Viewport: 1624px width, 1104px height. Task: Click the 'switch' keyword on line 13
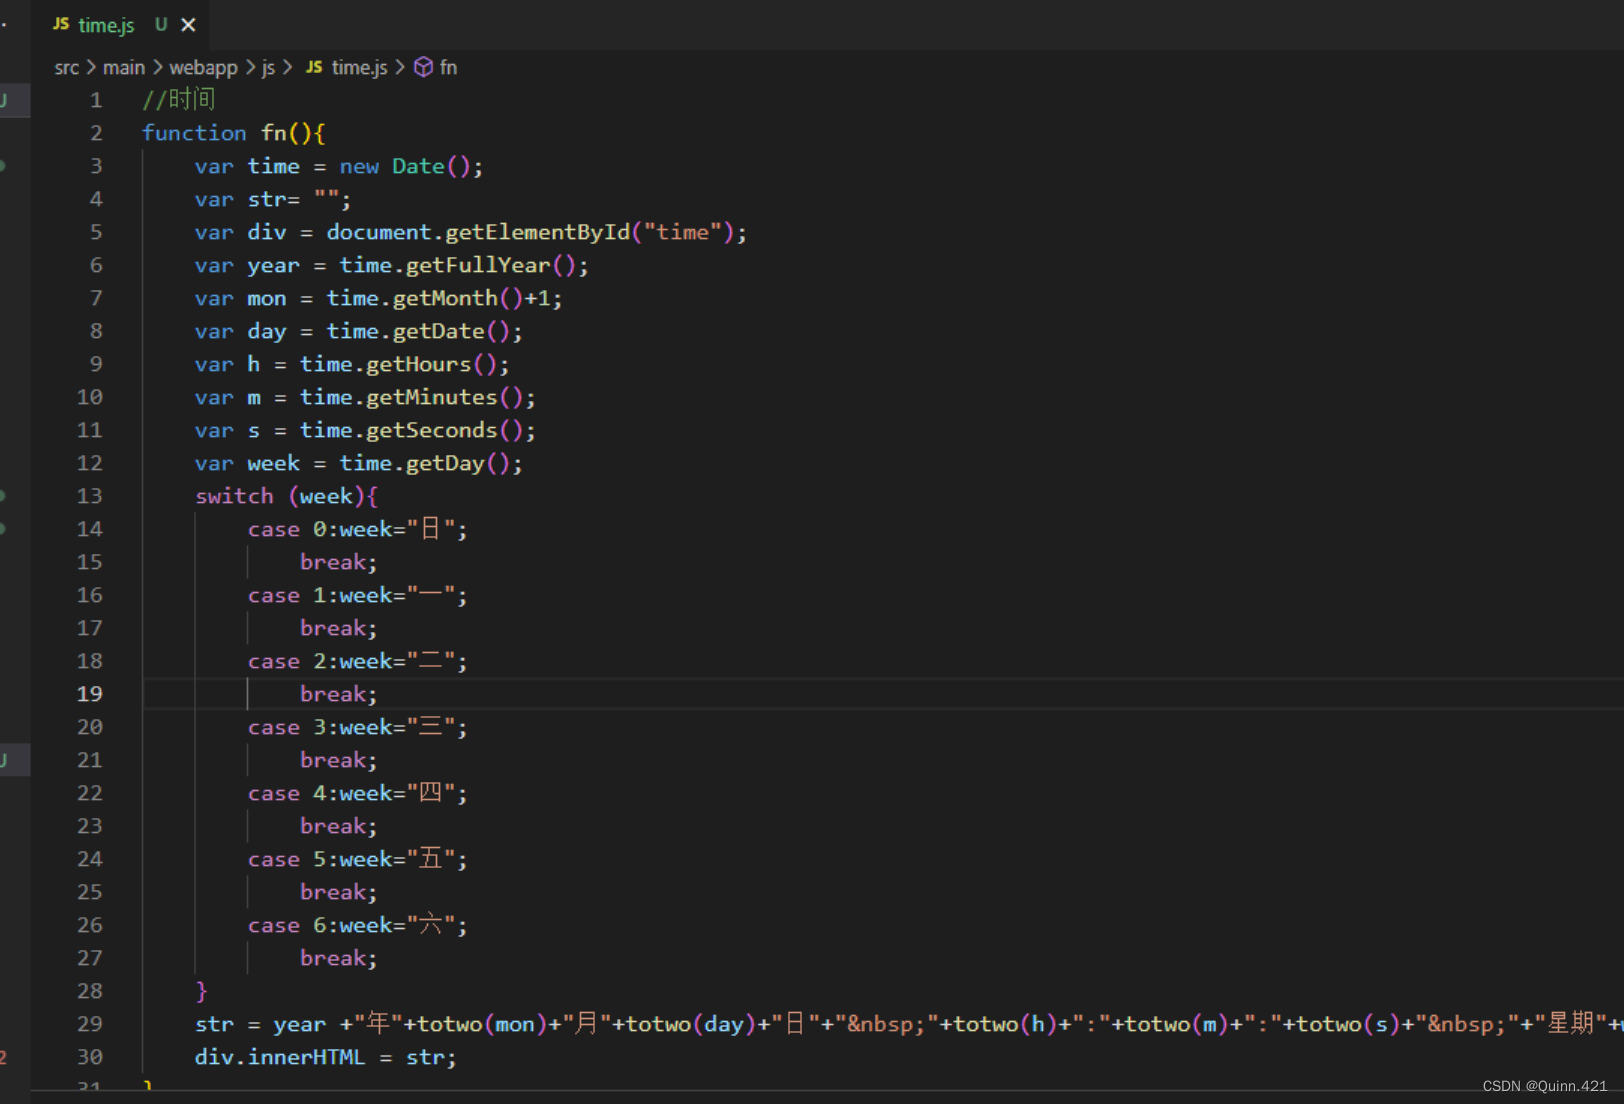coord(234,496)
